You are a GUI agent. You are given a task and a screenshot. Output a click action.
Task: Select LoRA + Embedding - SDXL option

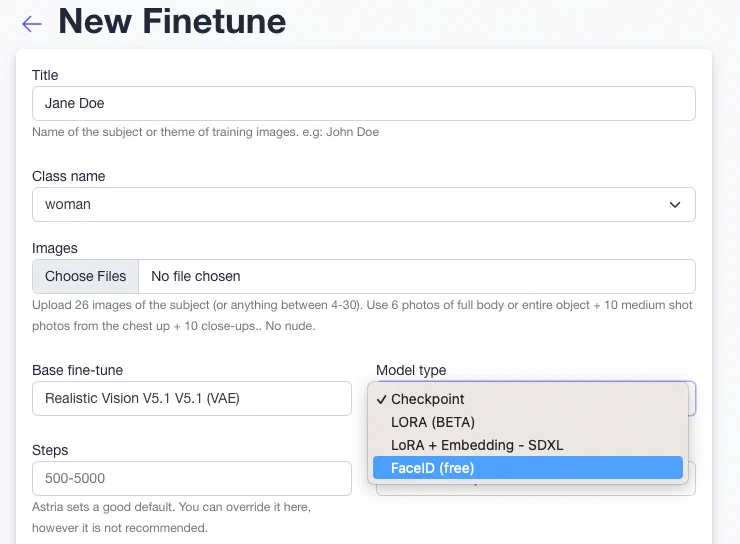[528, 445]
